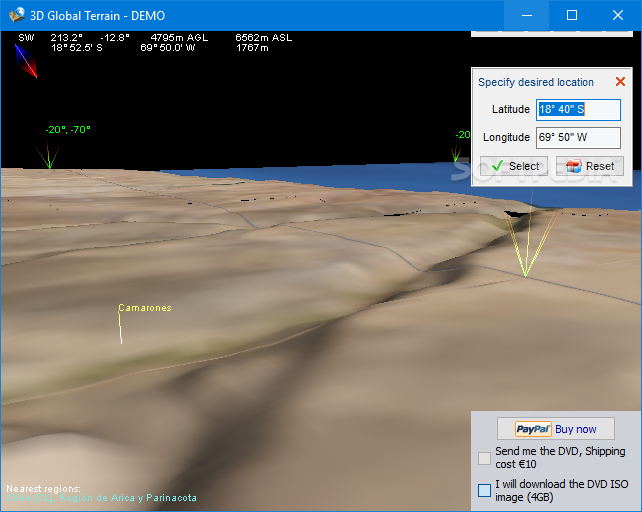This screenshot has width=642, height=512.
Task: Click the compass direction arrow indicator
Action: (x=26, y=61)
